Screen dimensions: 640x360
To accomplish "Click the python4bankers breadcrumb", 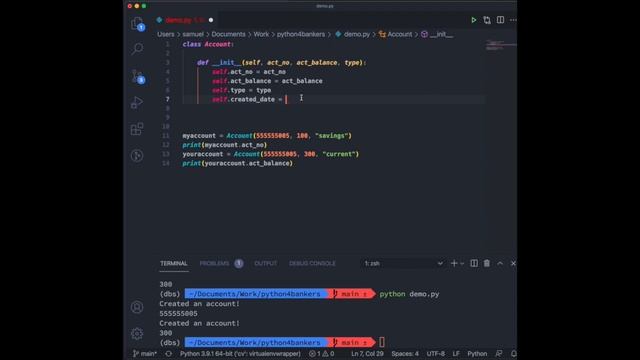I will (x=301, y=34).
